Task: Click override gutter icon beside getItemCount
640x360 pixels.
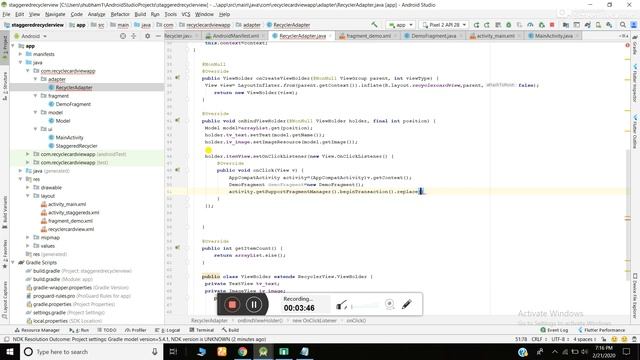Action: (x=178, y=247)
